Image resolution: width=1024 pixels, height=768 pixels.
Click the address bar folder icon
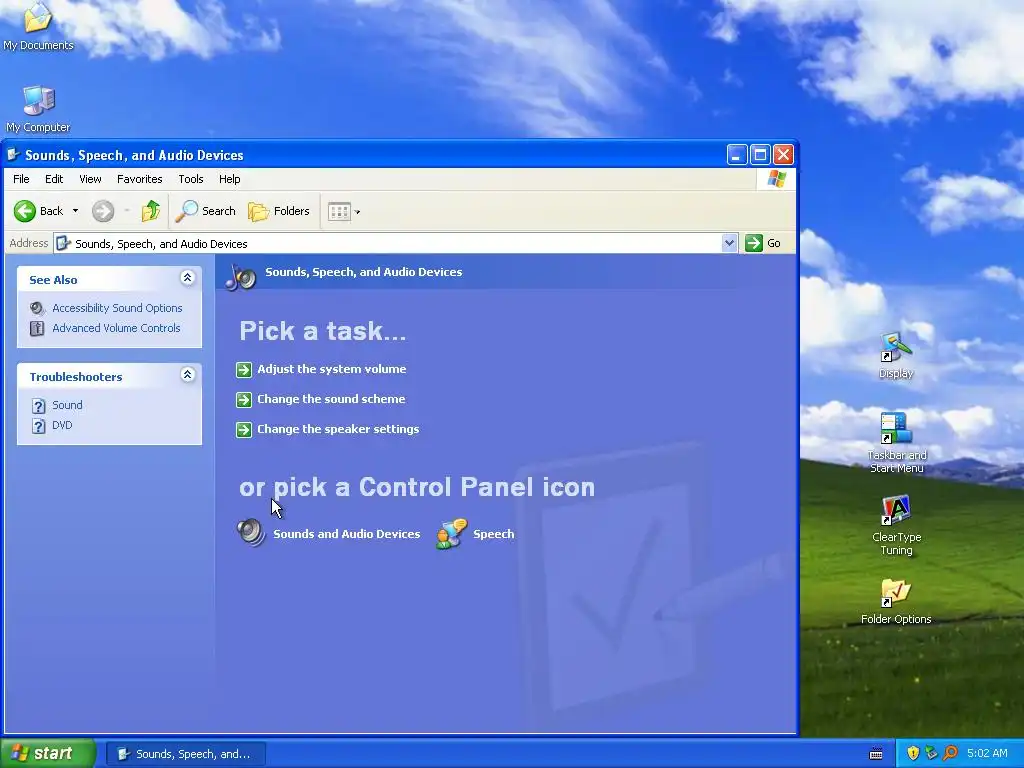point(63,244)
